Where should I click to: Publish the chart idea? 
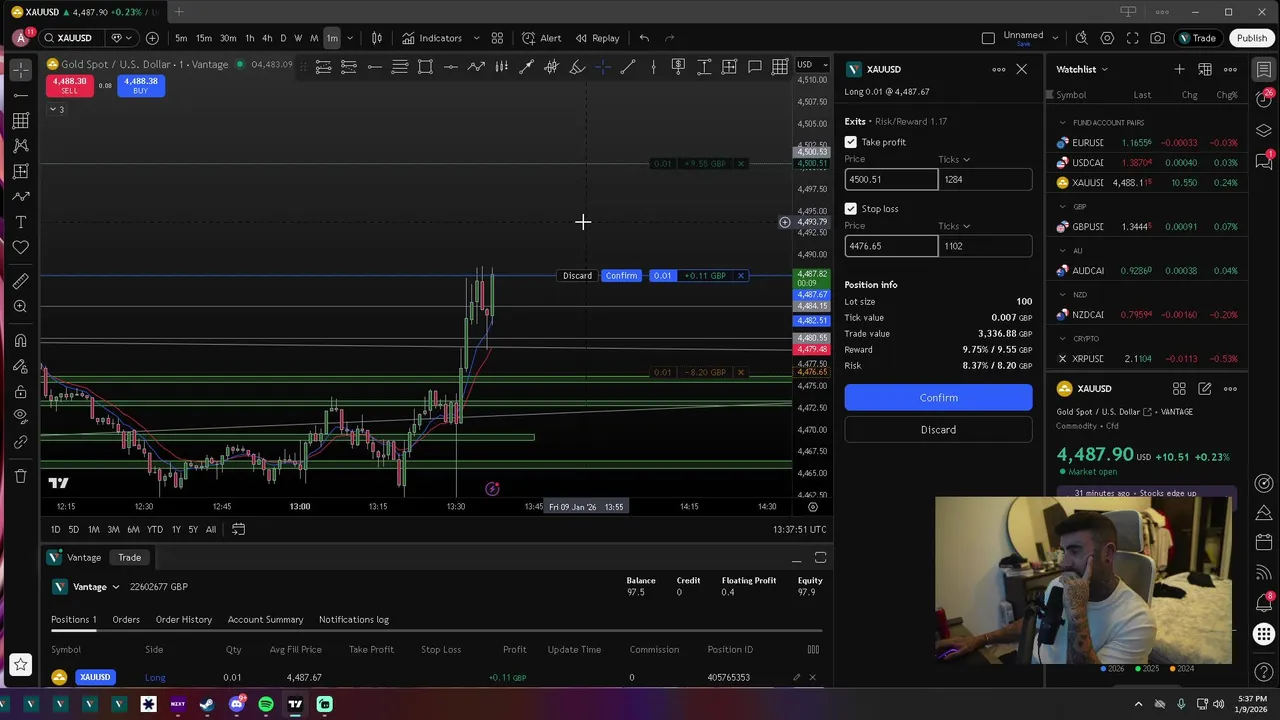[1251, 38]
